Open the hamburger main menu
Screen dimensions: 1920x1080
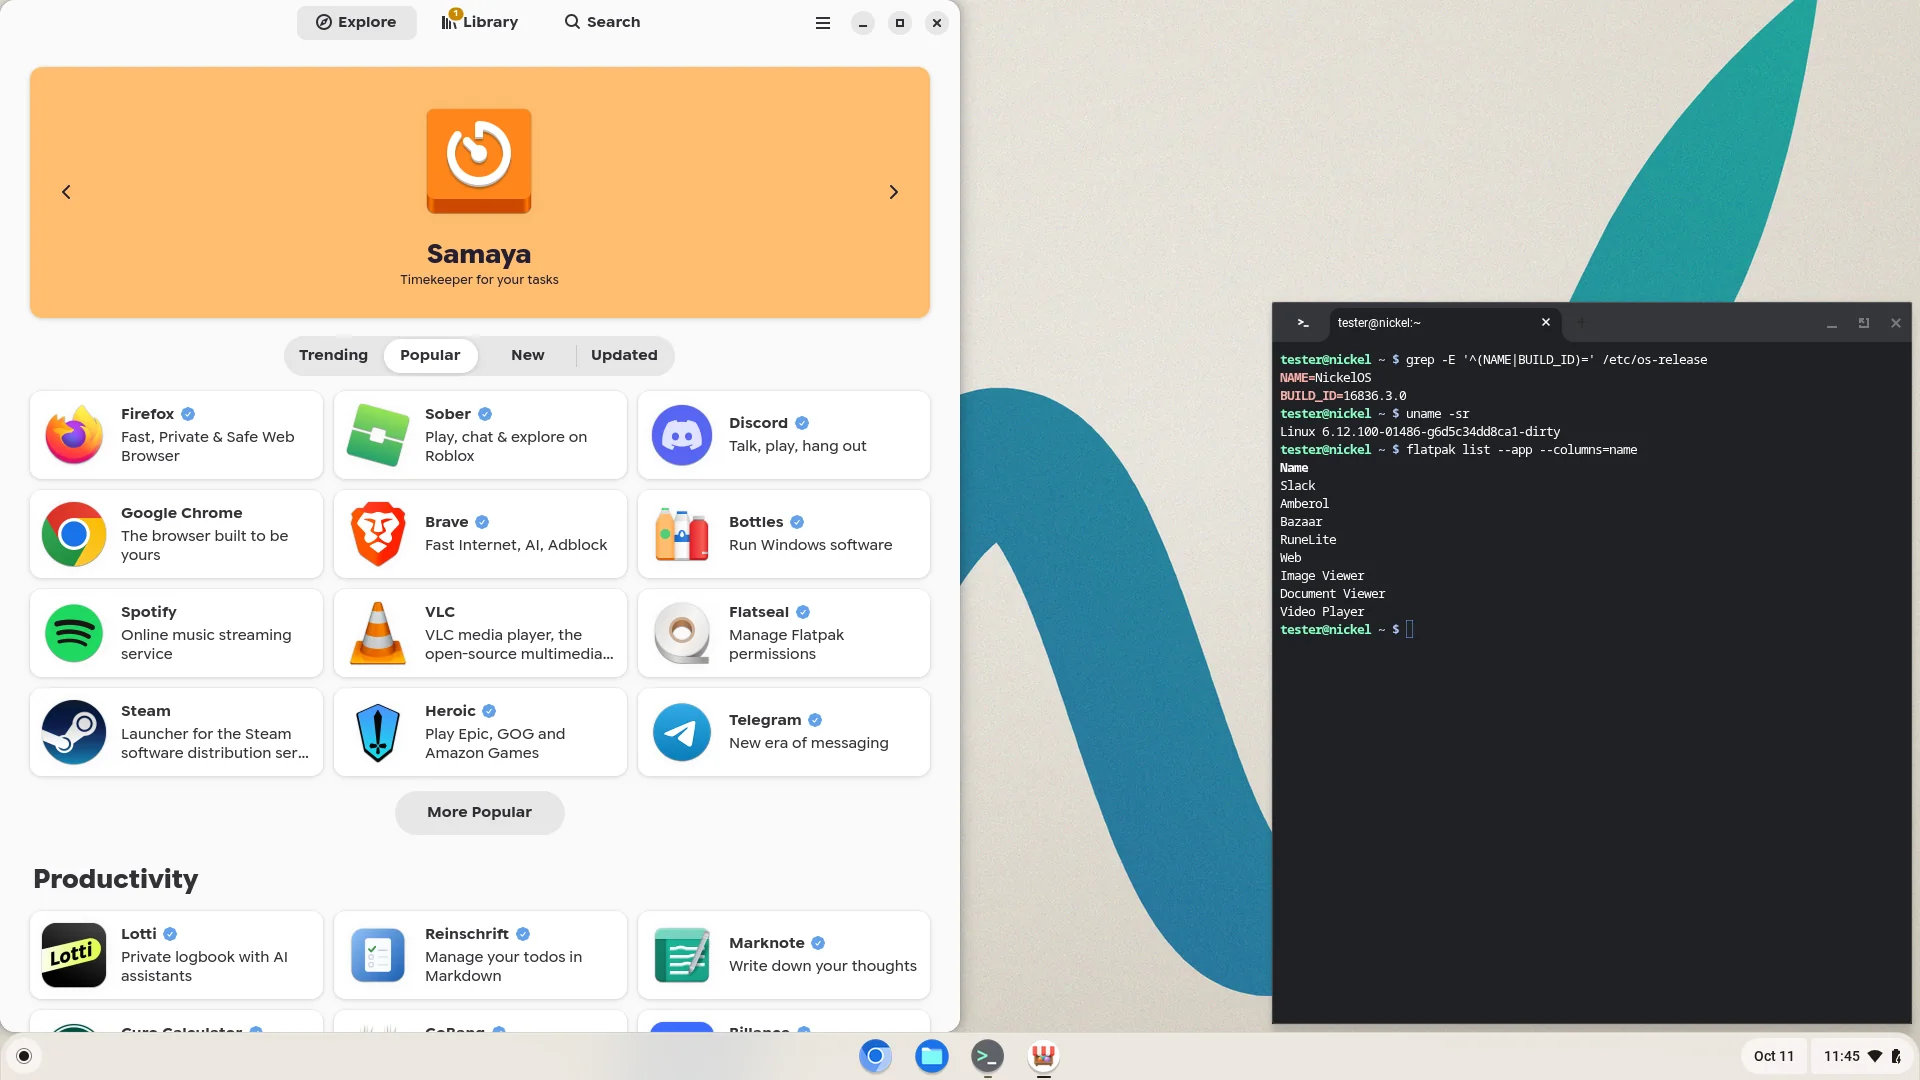[x=823, y=23]
